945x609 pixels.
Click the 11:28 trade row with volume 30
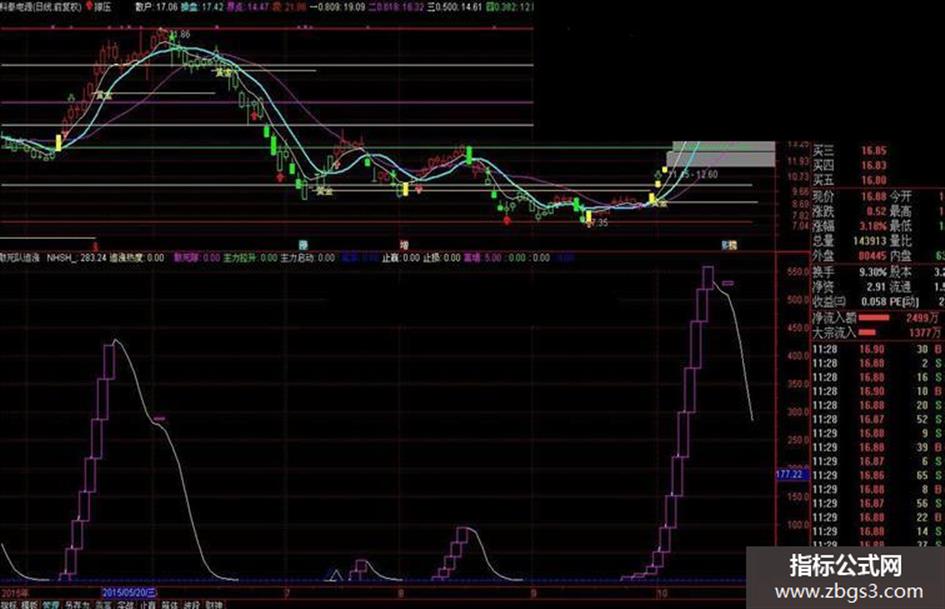pyautogui.click(x=878, y=349)
